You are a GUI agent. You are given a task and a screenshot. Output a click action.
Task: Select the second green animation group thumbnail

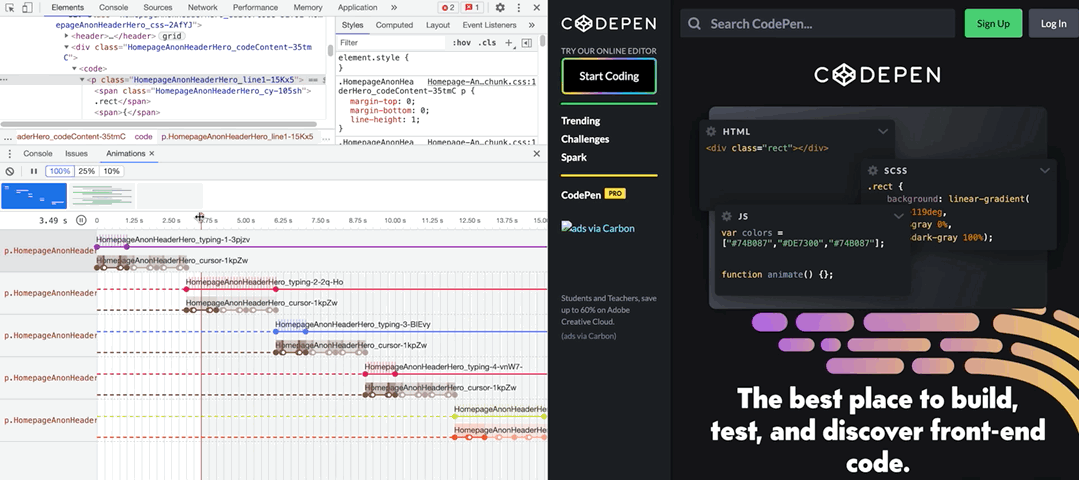coord(101,195)
